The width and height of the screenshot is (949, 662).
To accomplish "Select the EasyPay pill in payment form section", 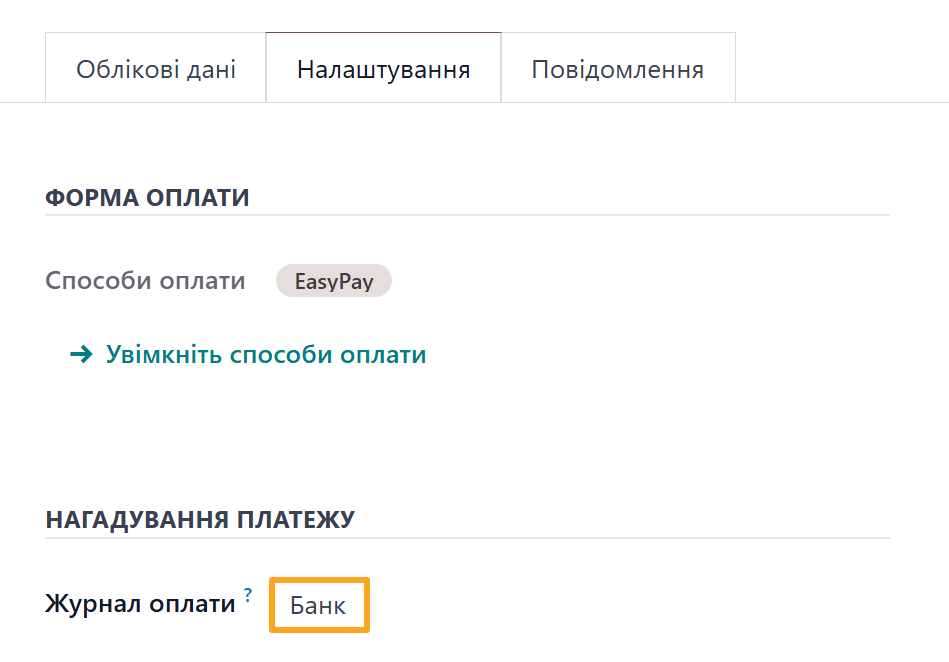I will (x=334, y=281).
